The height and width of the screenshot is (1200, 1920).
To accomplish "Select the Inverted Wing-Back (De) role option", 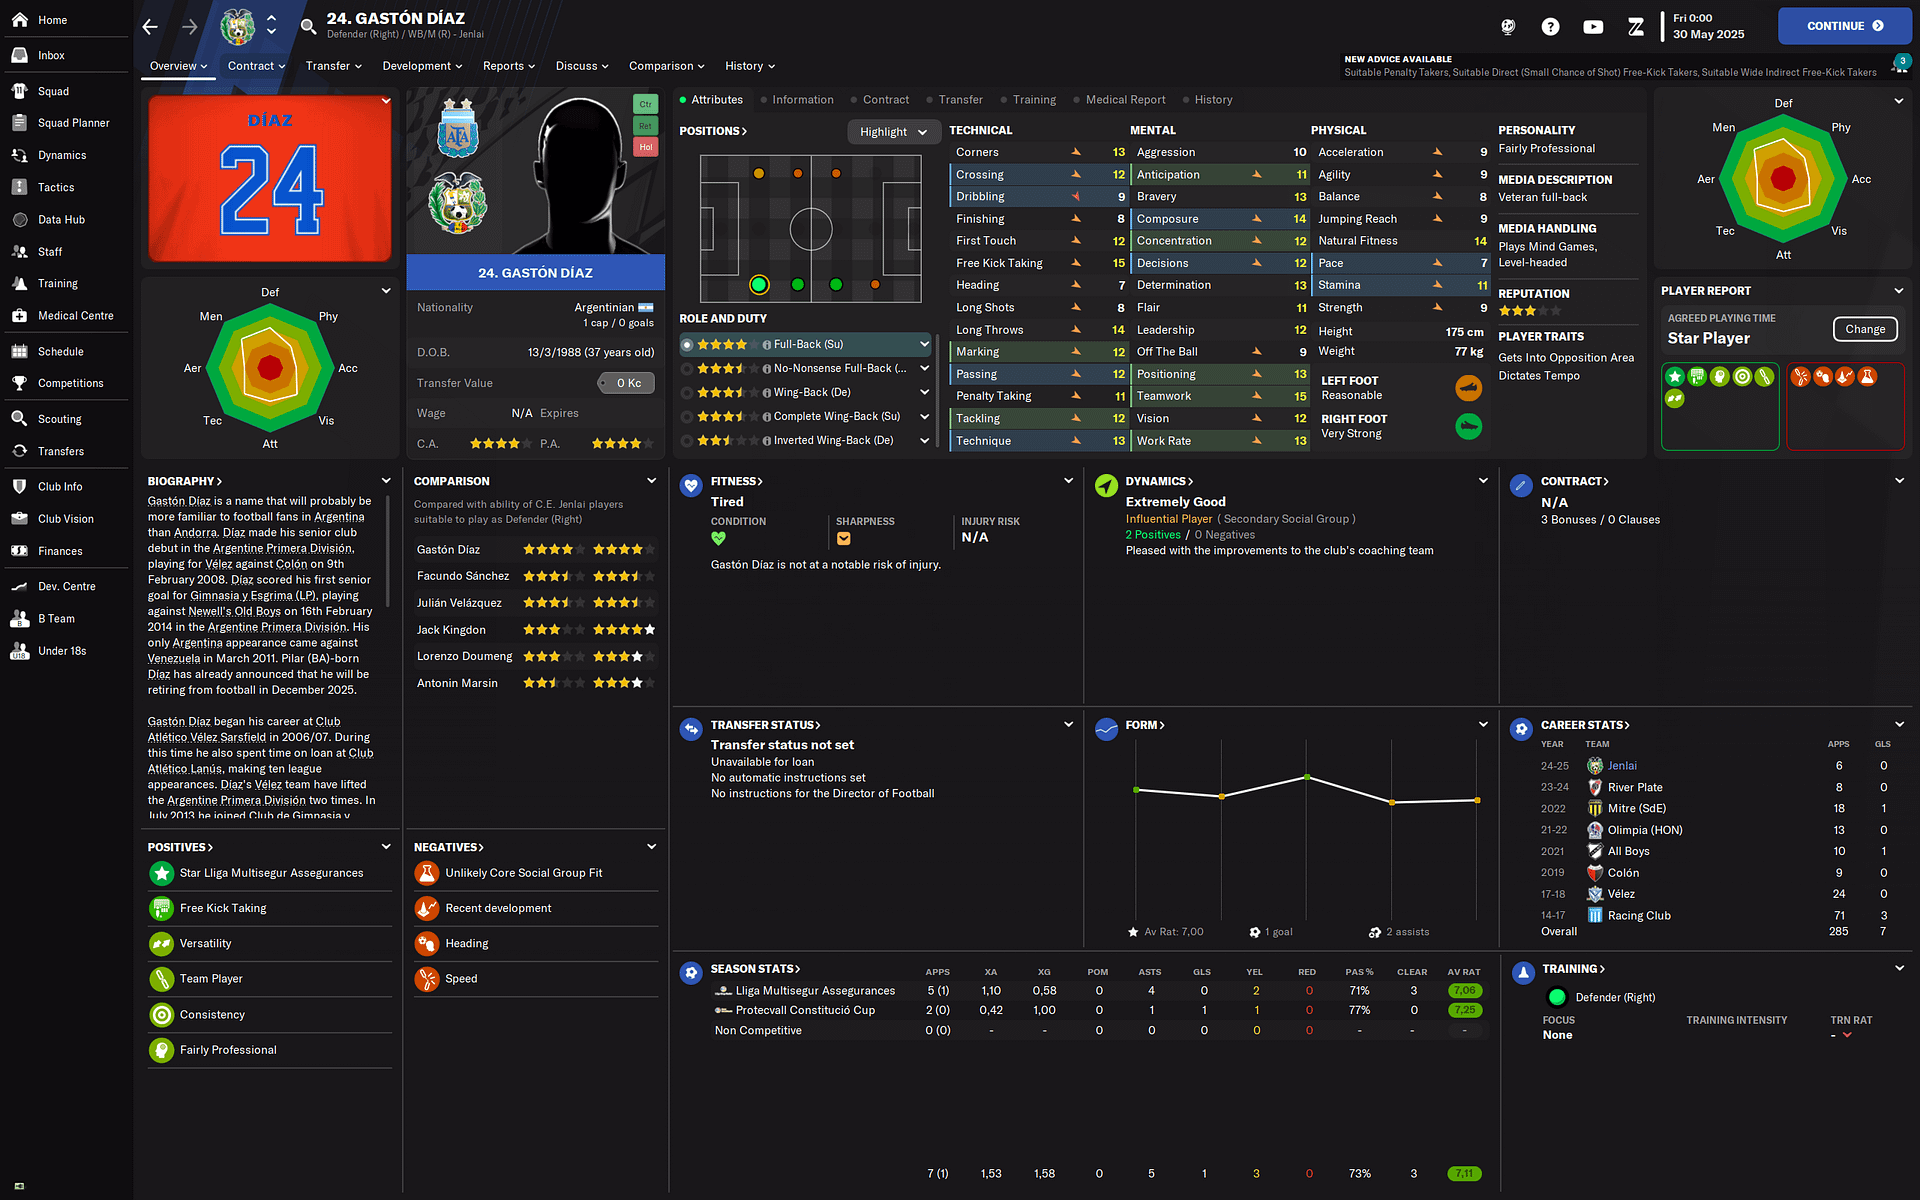I will (687, 441).
